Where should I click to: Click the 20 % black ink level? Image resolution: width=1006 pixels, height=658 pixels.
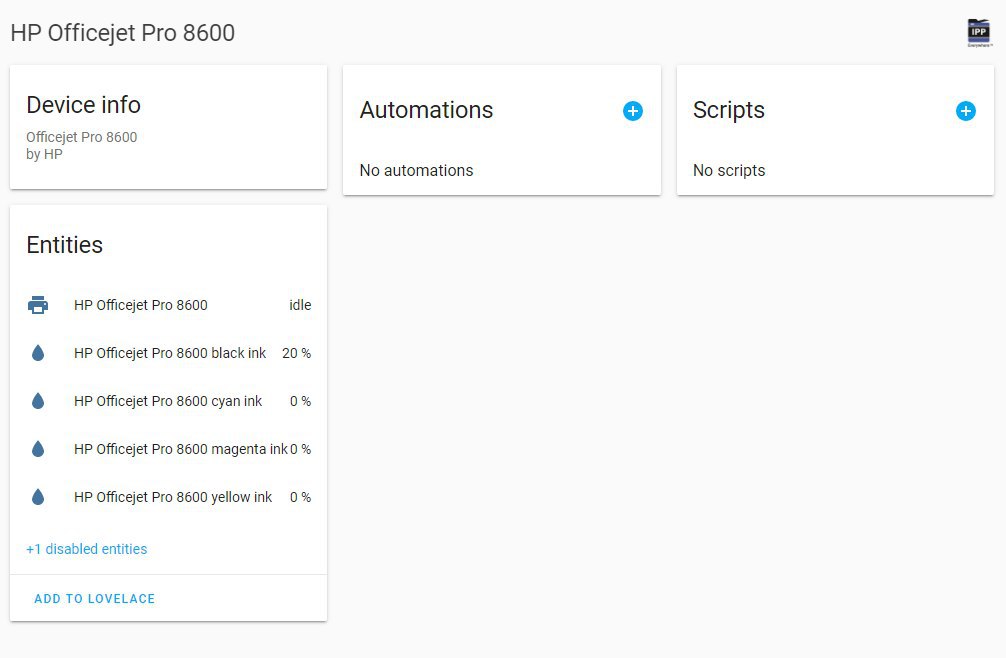point(296,353)
